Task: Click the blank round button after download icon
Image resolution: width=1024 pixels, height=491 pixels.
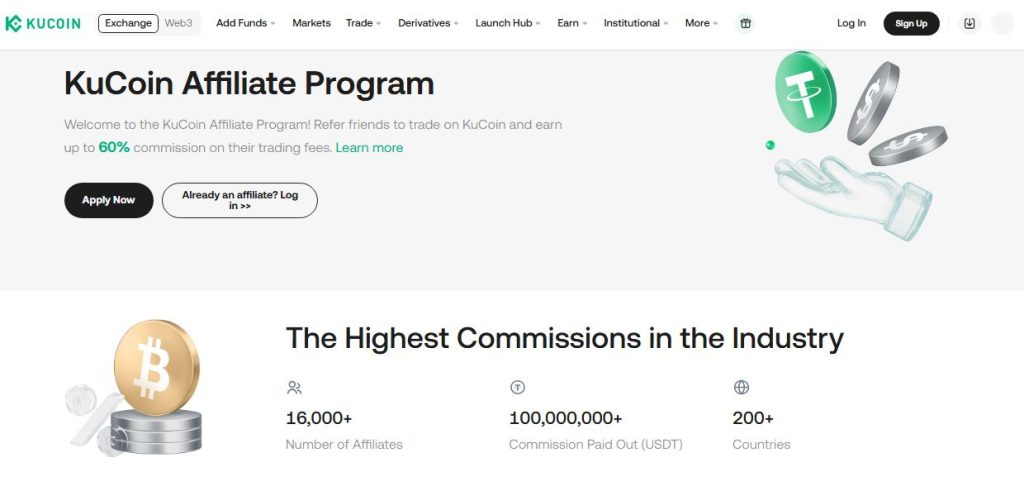Action: click(x=1002, y=23)
